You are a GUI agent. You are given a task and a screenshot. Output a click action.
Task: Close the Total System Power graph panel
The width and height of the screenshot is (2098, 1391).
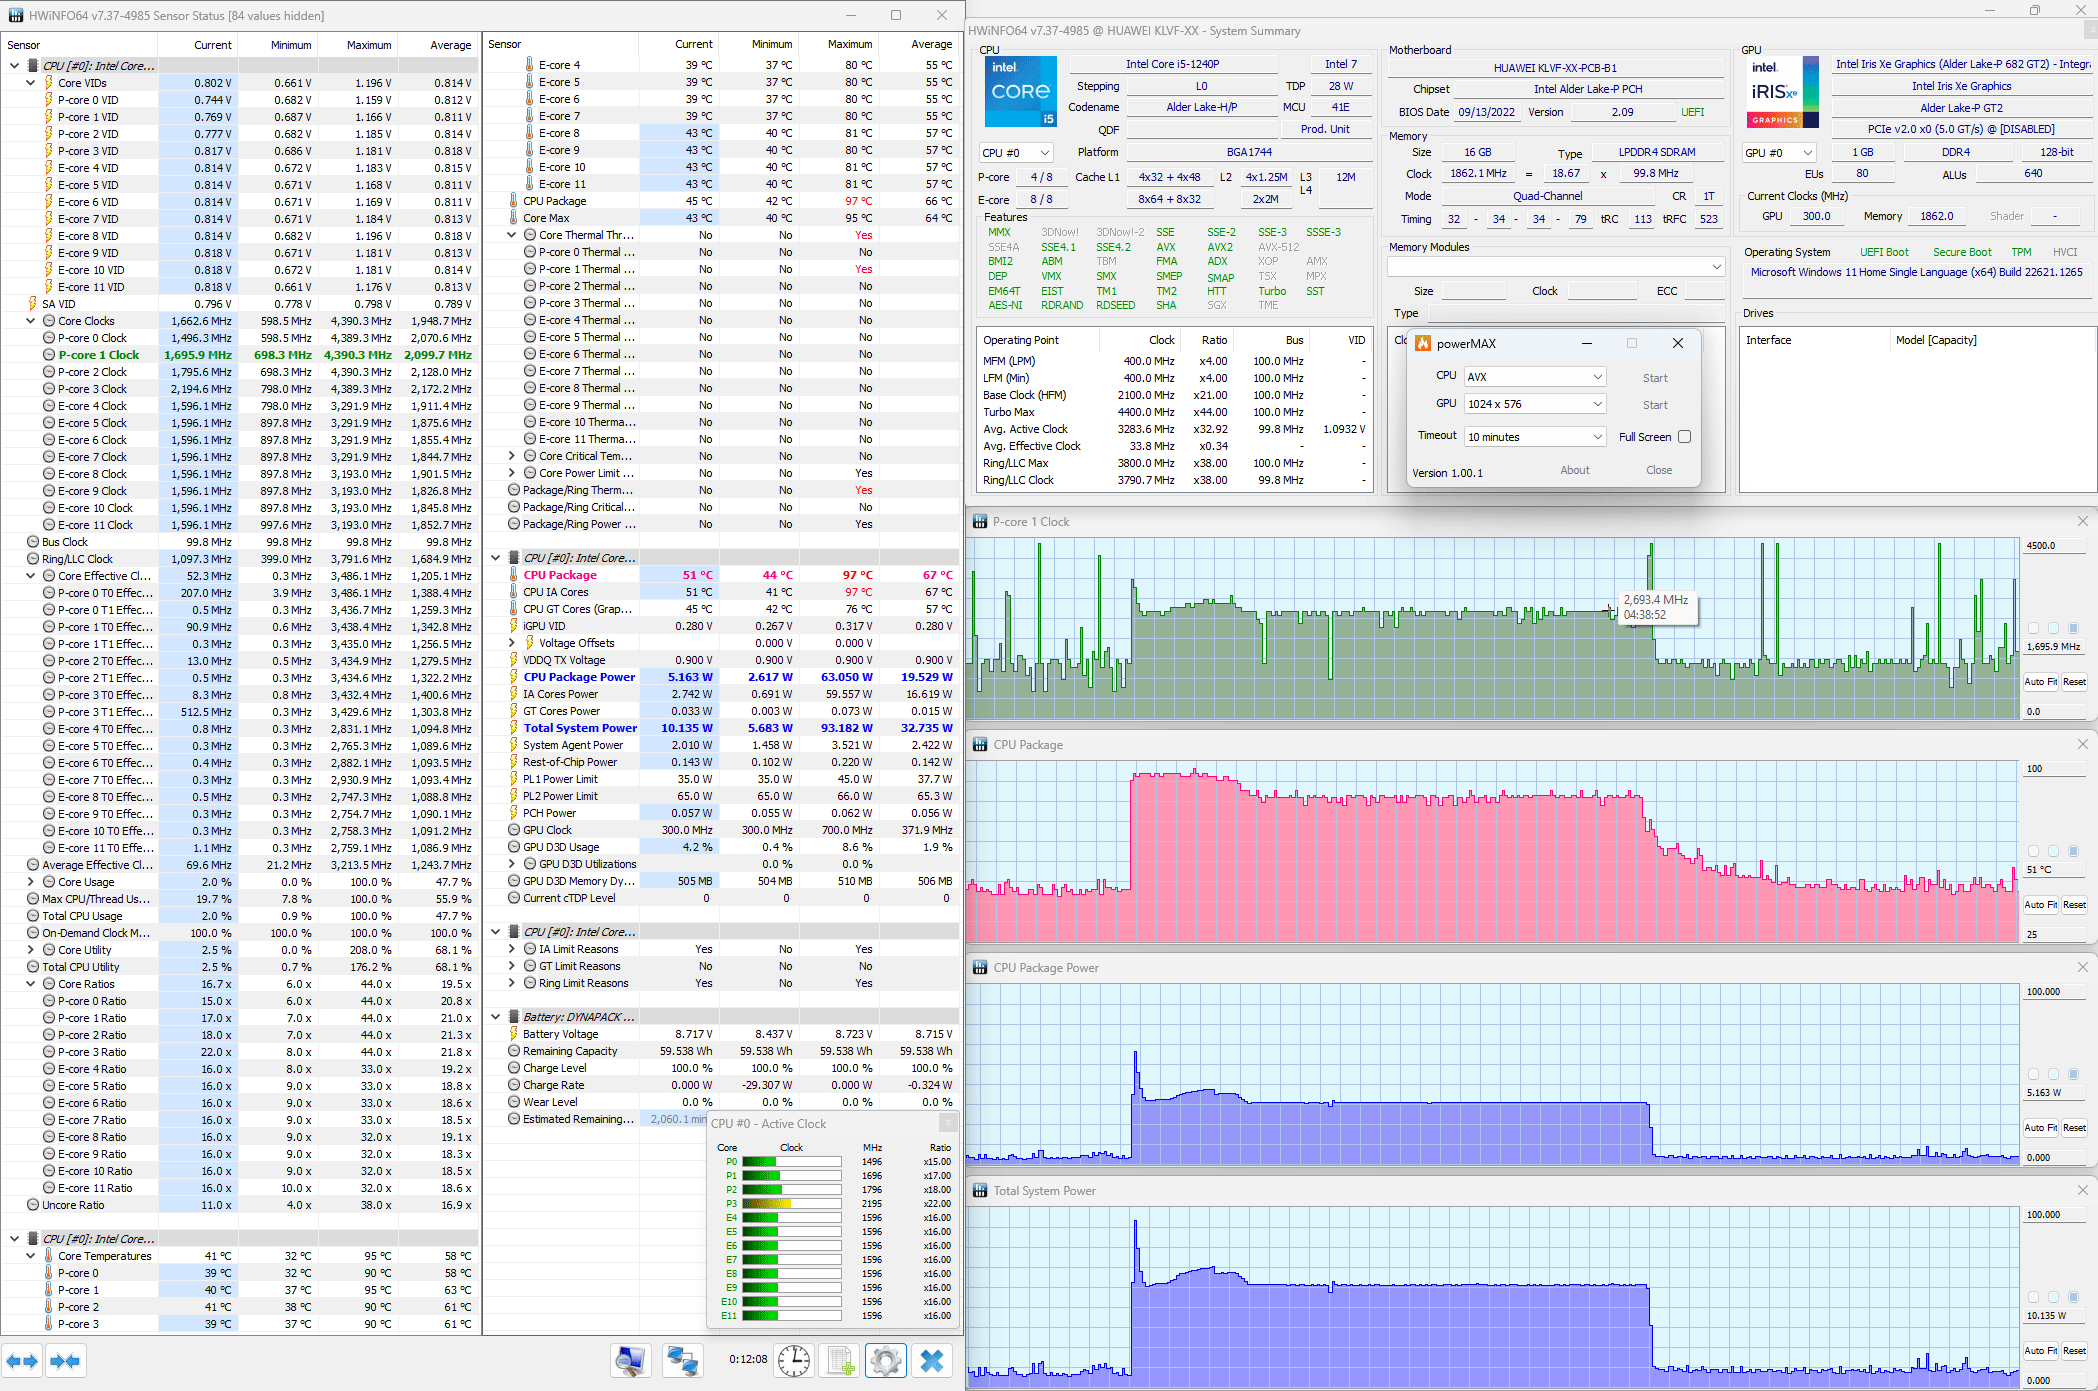(2083, 1190)
